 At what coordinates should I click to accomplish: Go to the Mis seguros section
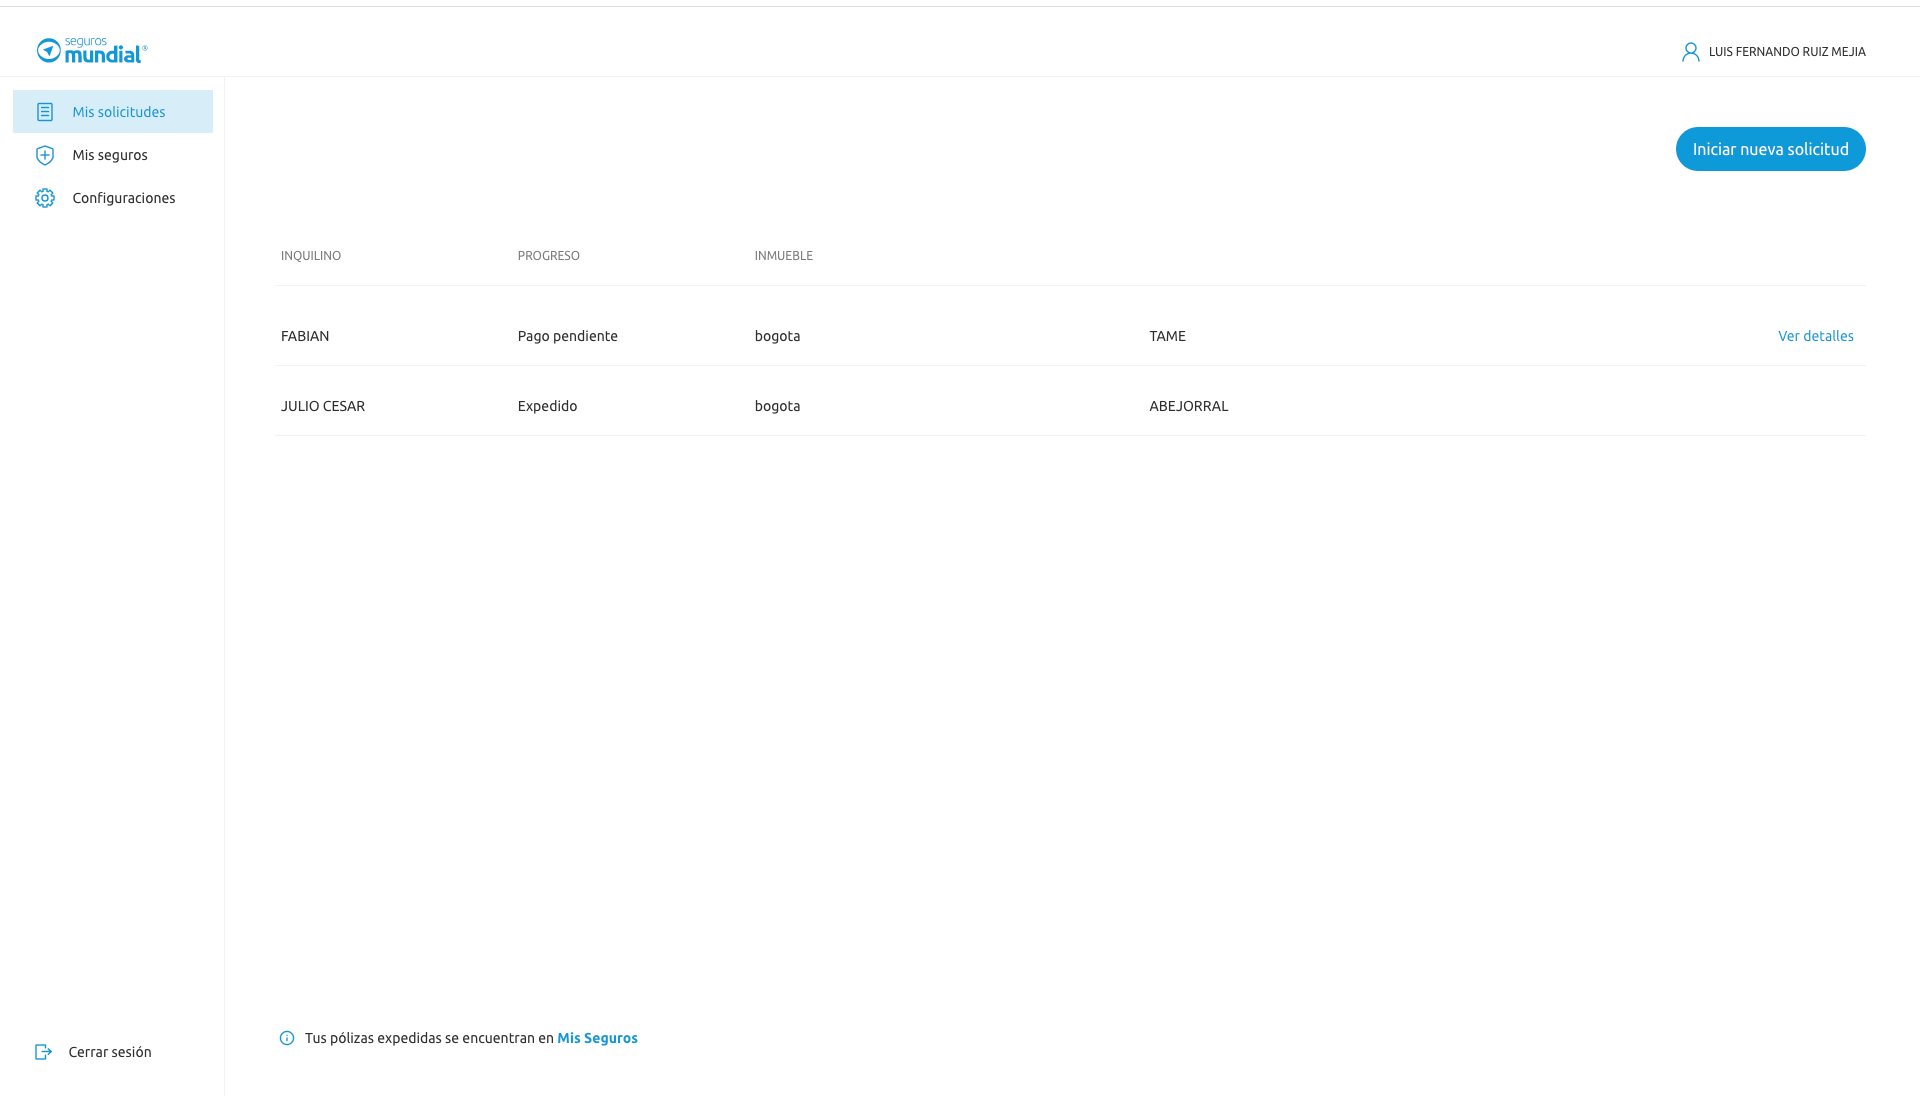(110, 155)
